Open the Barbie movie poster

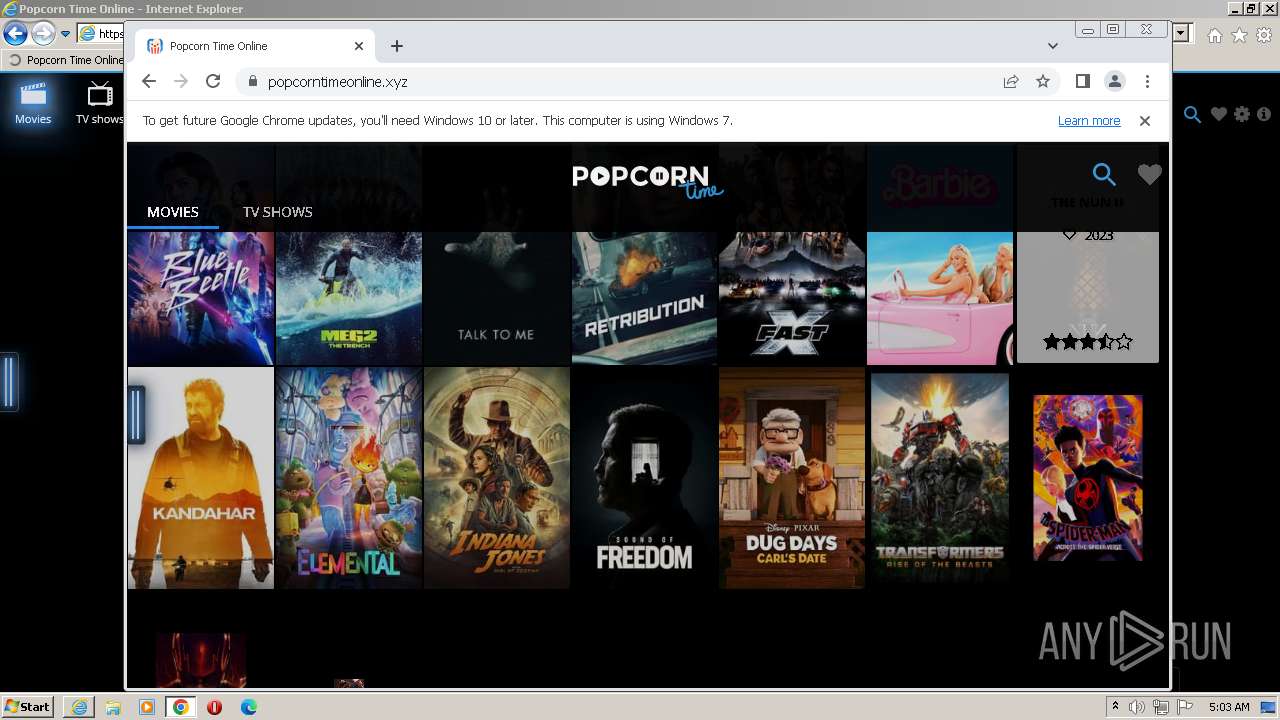click(x=940, y=299)
